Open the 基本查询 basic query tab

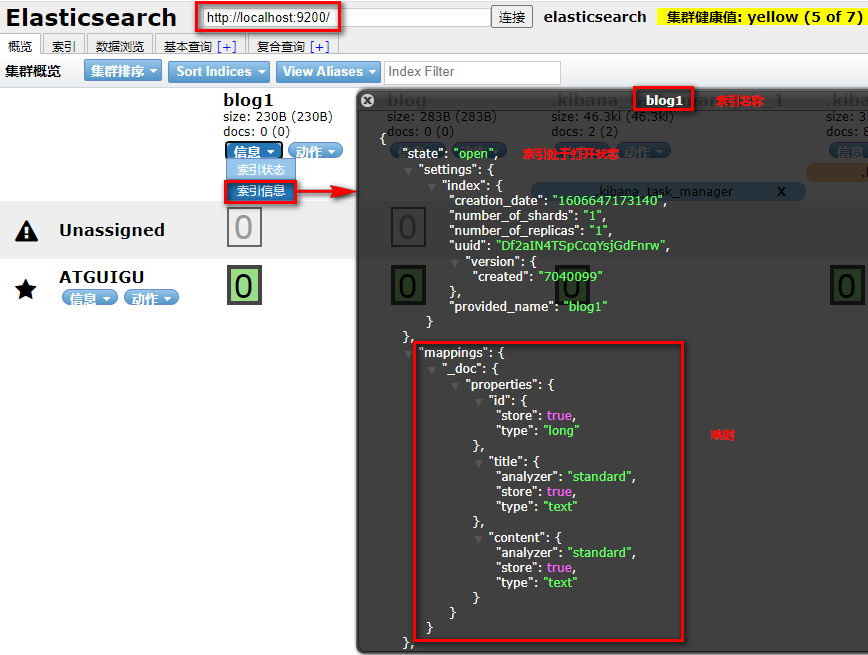[x=188, y=47]
